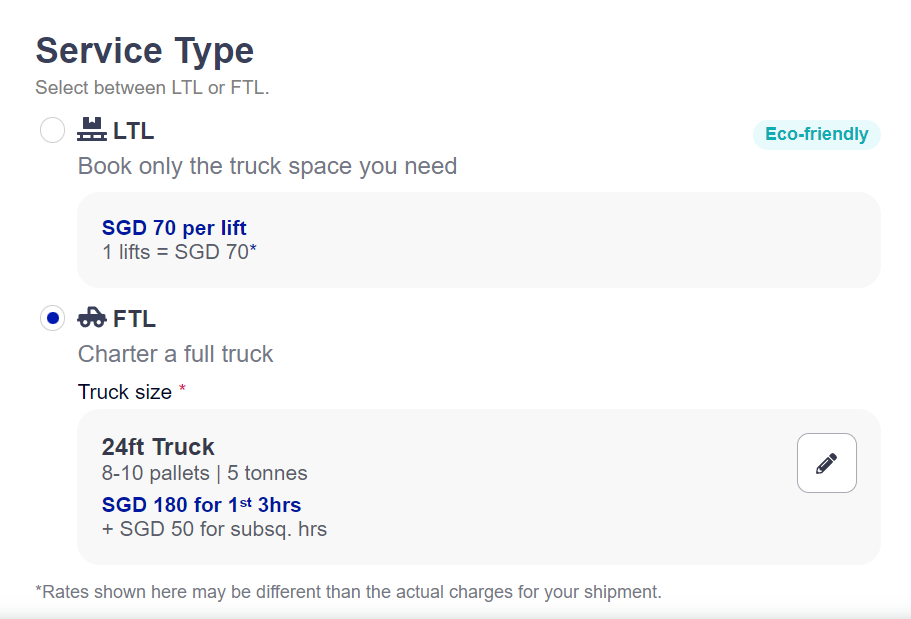Click the SGD 180 for 1st 3hrs rate
911x619 pixels.
tap(201, 504)
